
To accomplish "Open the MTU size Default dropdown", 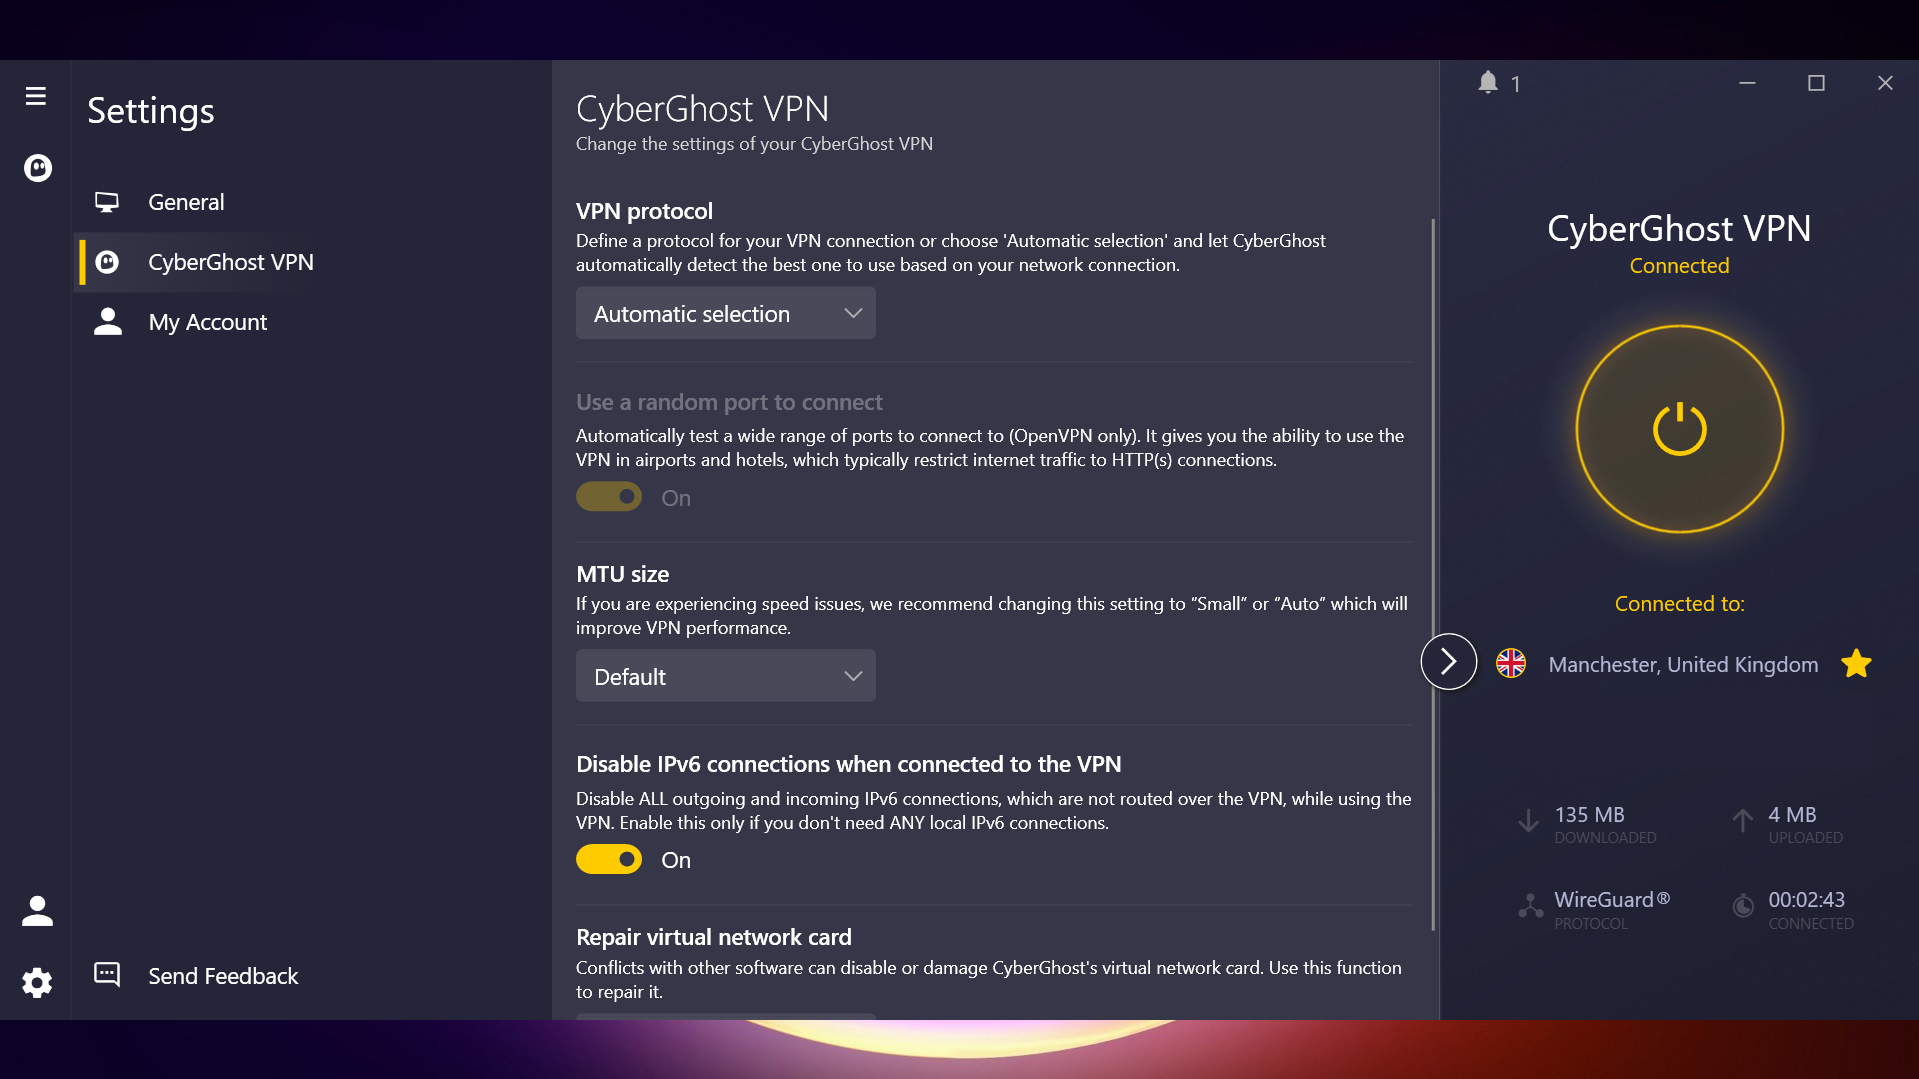I will click(x=726, y=676).
